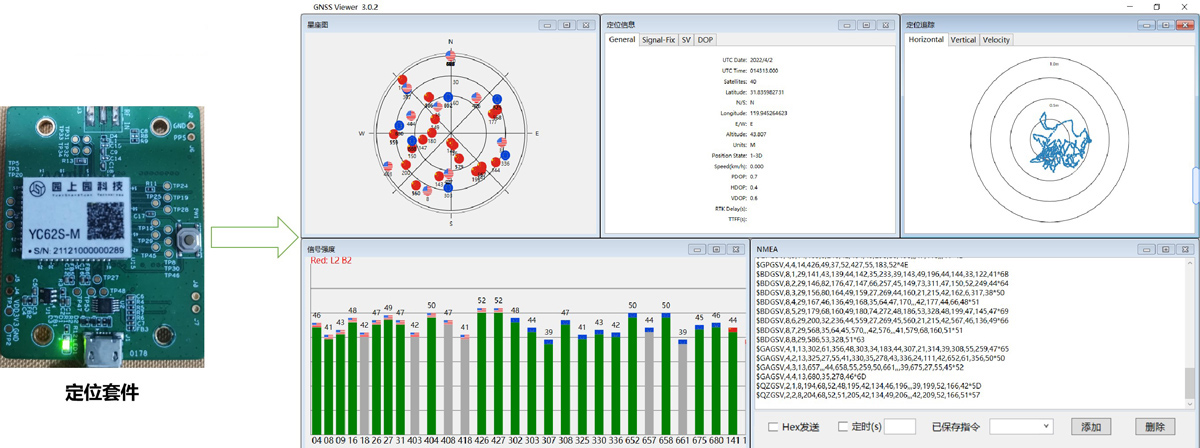Maximize the 星座图 sky plot panel

pos(565,24)
